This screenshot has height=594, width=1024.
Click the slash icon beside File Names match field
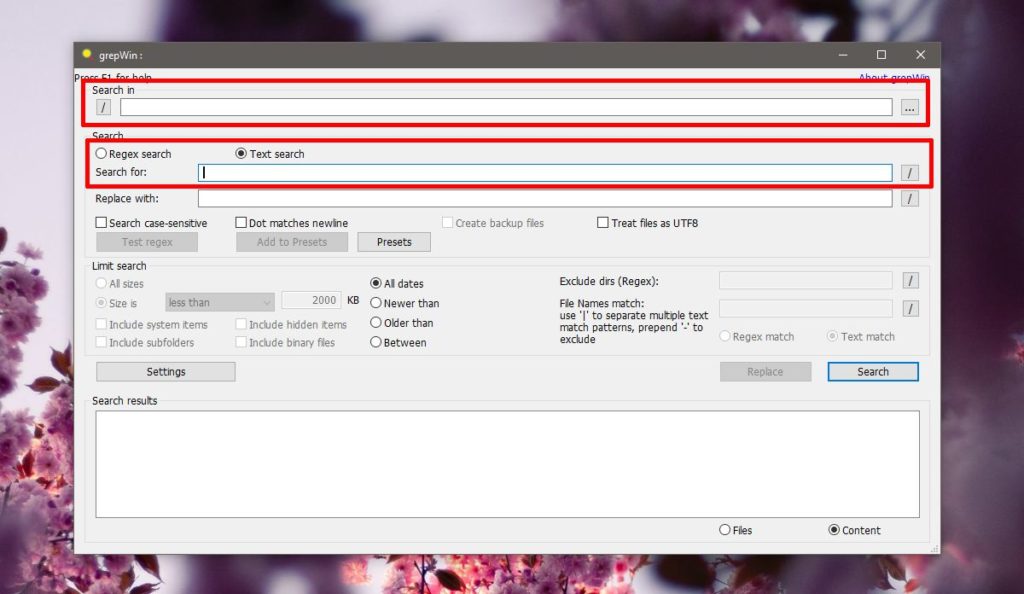[910, 308]
